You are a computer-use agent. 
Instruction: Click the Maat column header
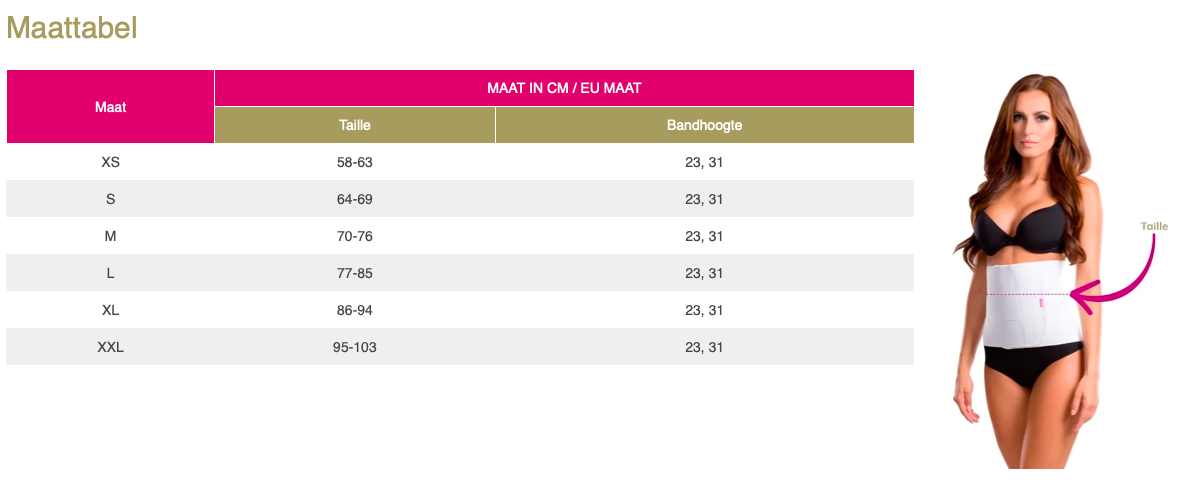(x=110, y=107)
